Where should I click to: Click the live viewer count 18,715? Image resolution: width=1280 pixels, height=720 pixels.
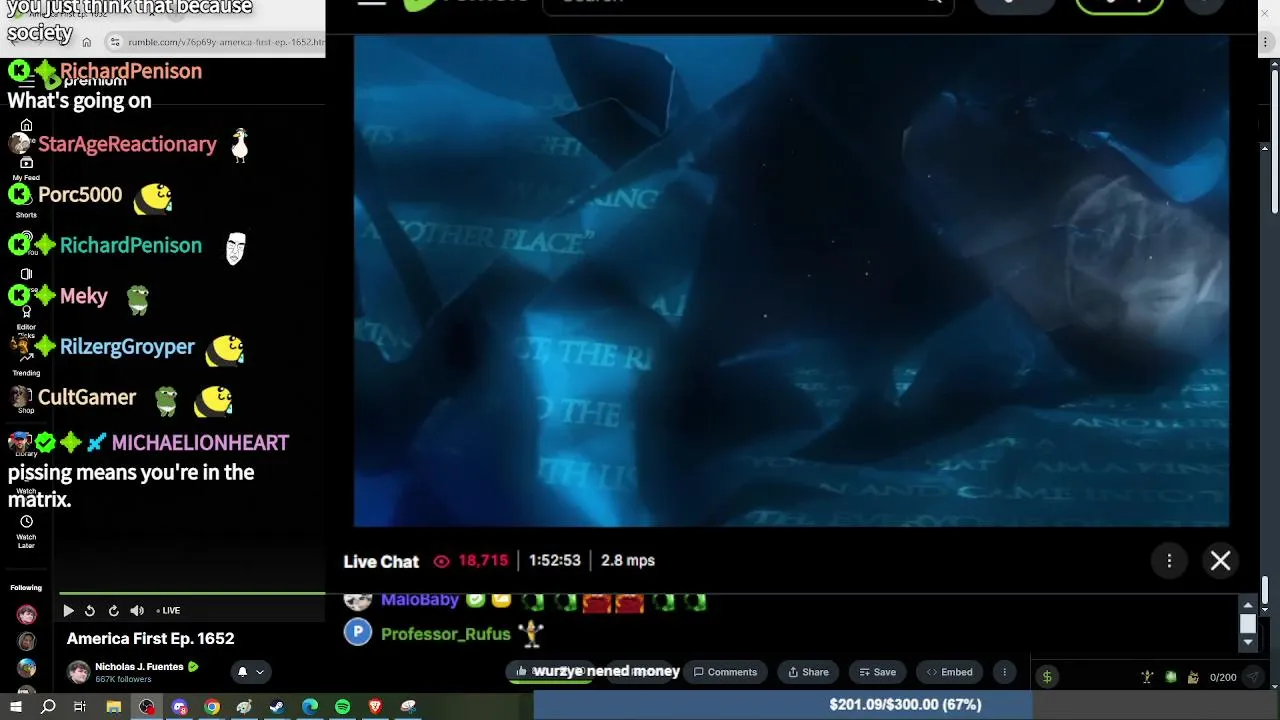coord(483,561)
